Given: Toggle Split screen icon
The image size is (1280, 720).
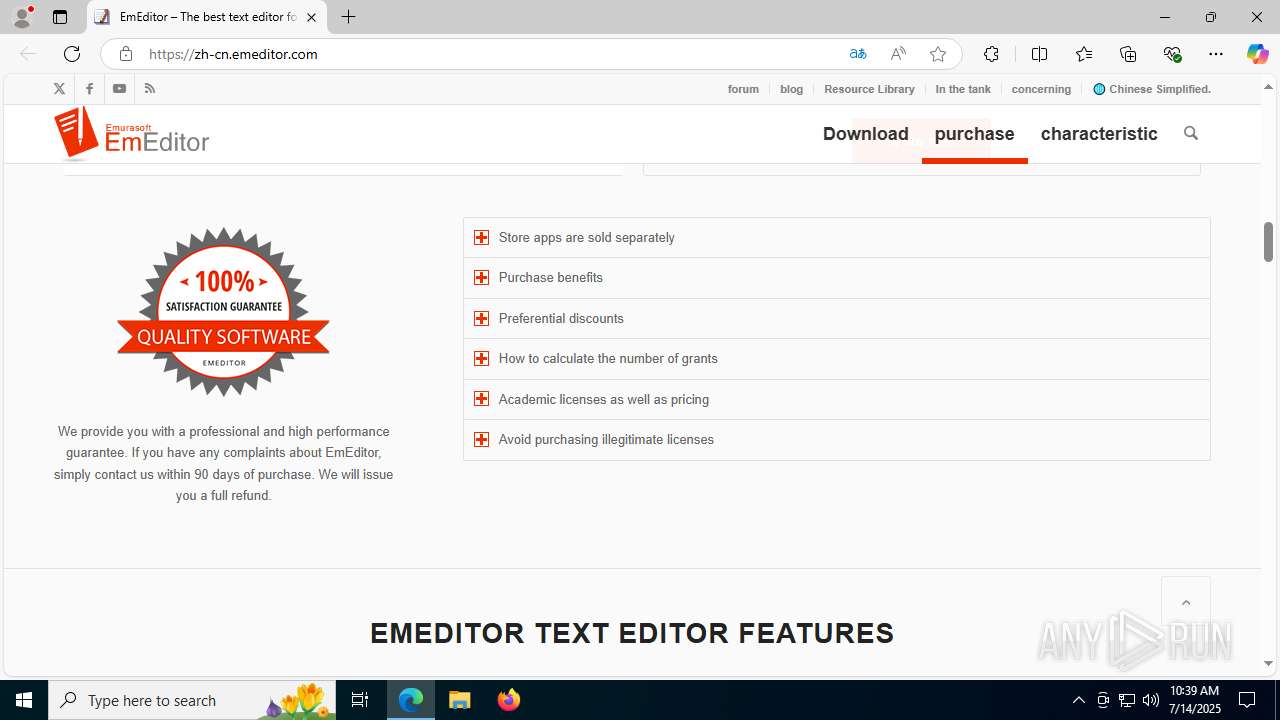Looking at the screenshot, I should (1039, 54).
